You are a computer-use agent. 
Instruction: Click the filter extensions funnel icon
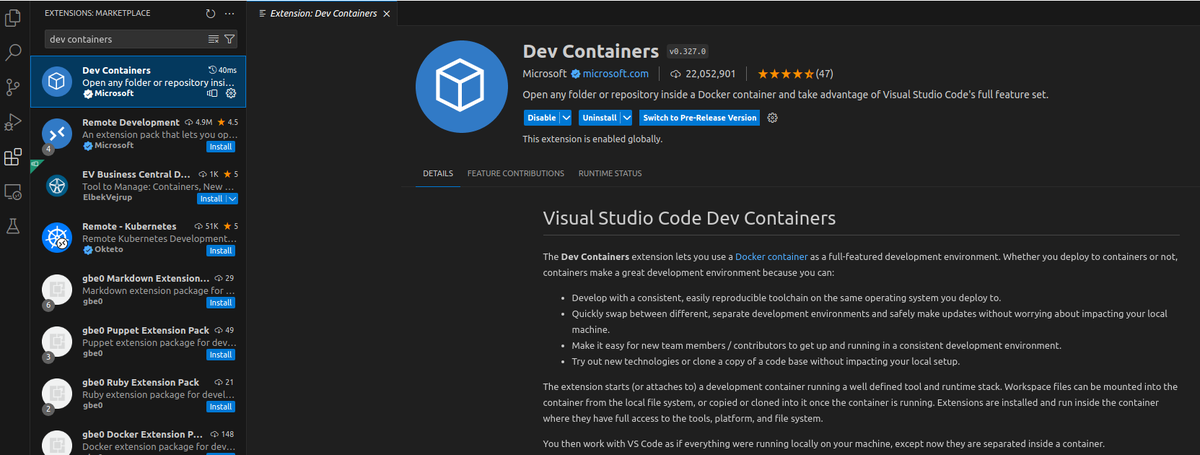coord(230,39)
